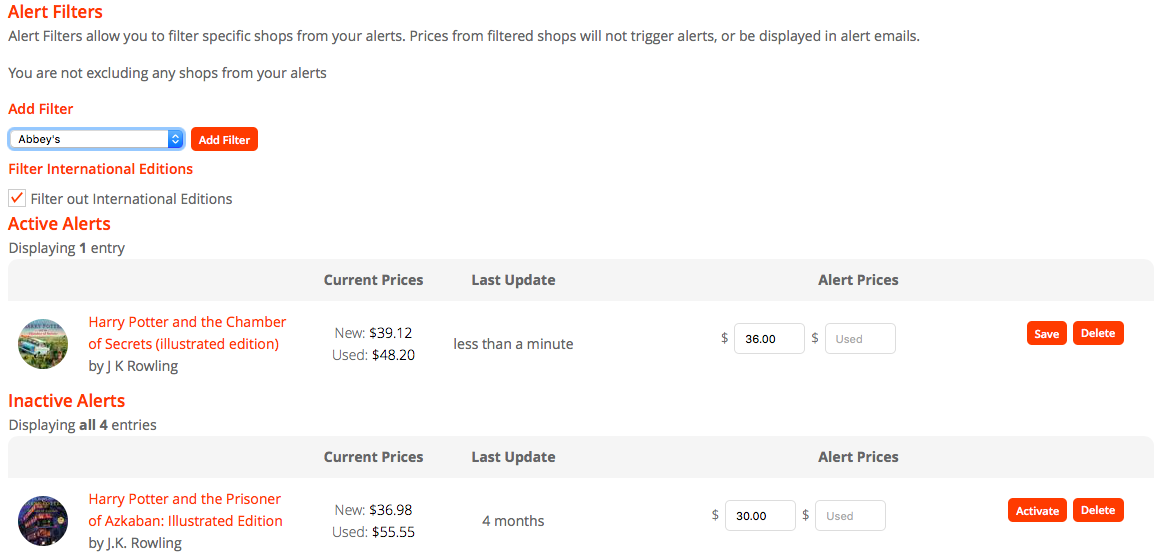Open Prisoner of Azkaban Illustrated Edition link
Viewport: 1161px width, 560px height.
185,510
